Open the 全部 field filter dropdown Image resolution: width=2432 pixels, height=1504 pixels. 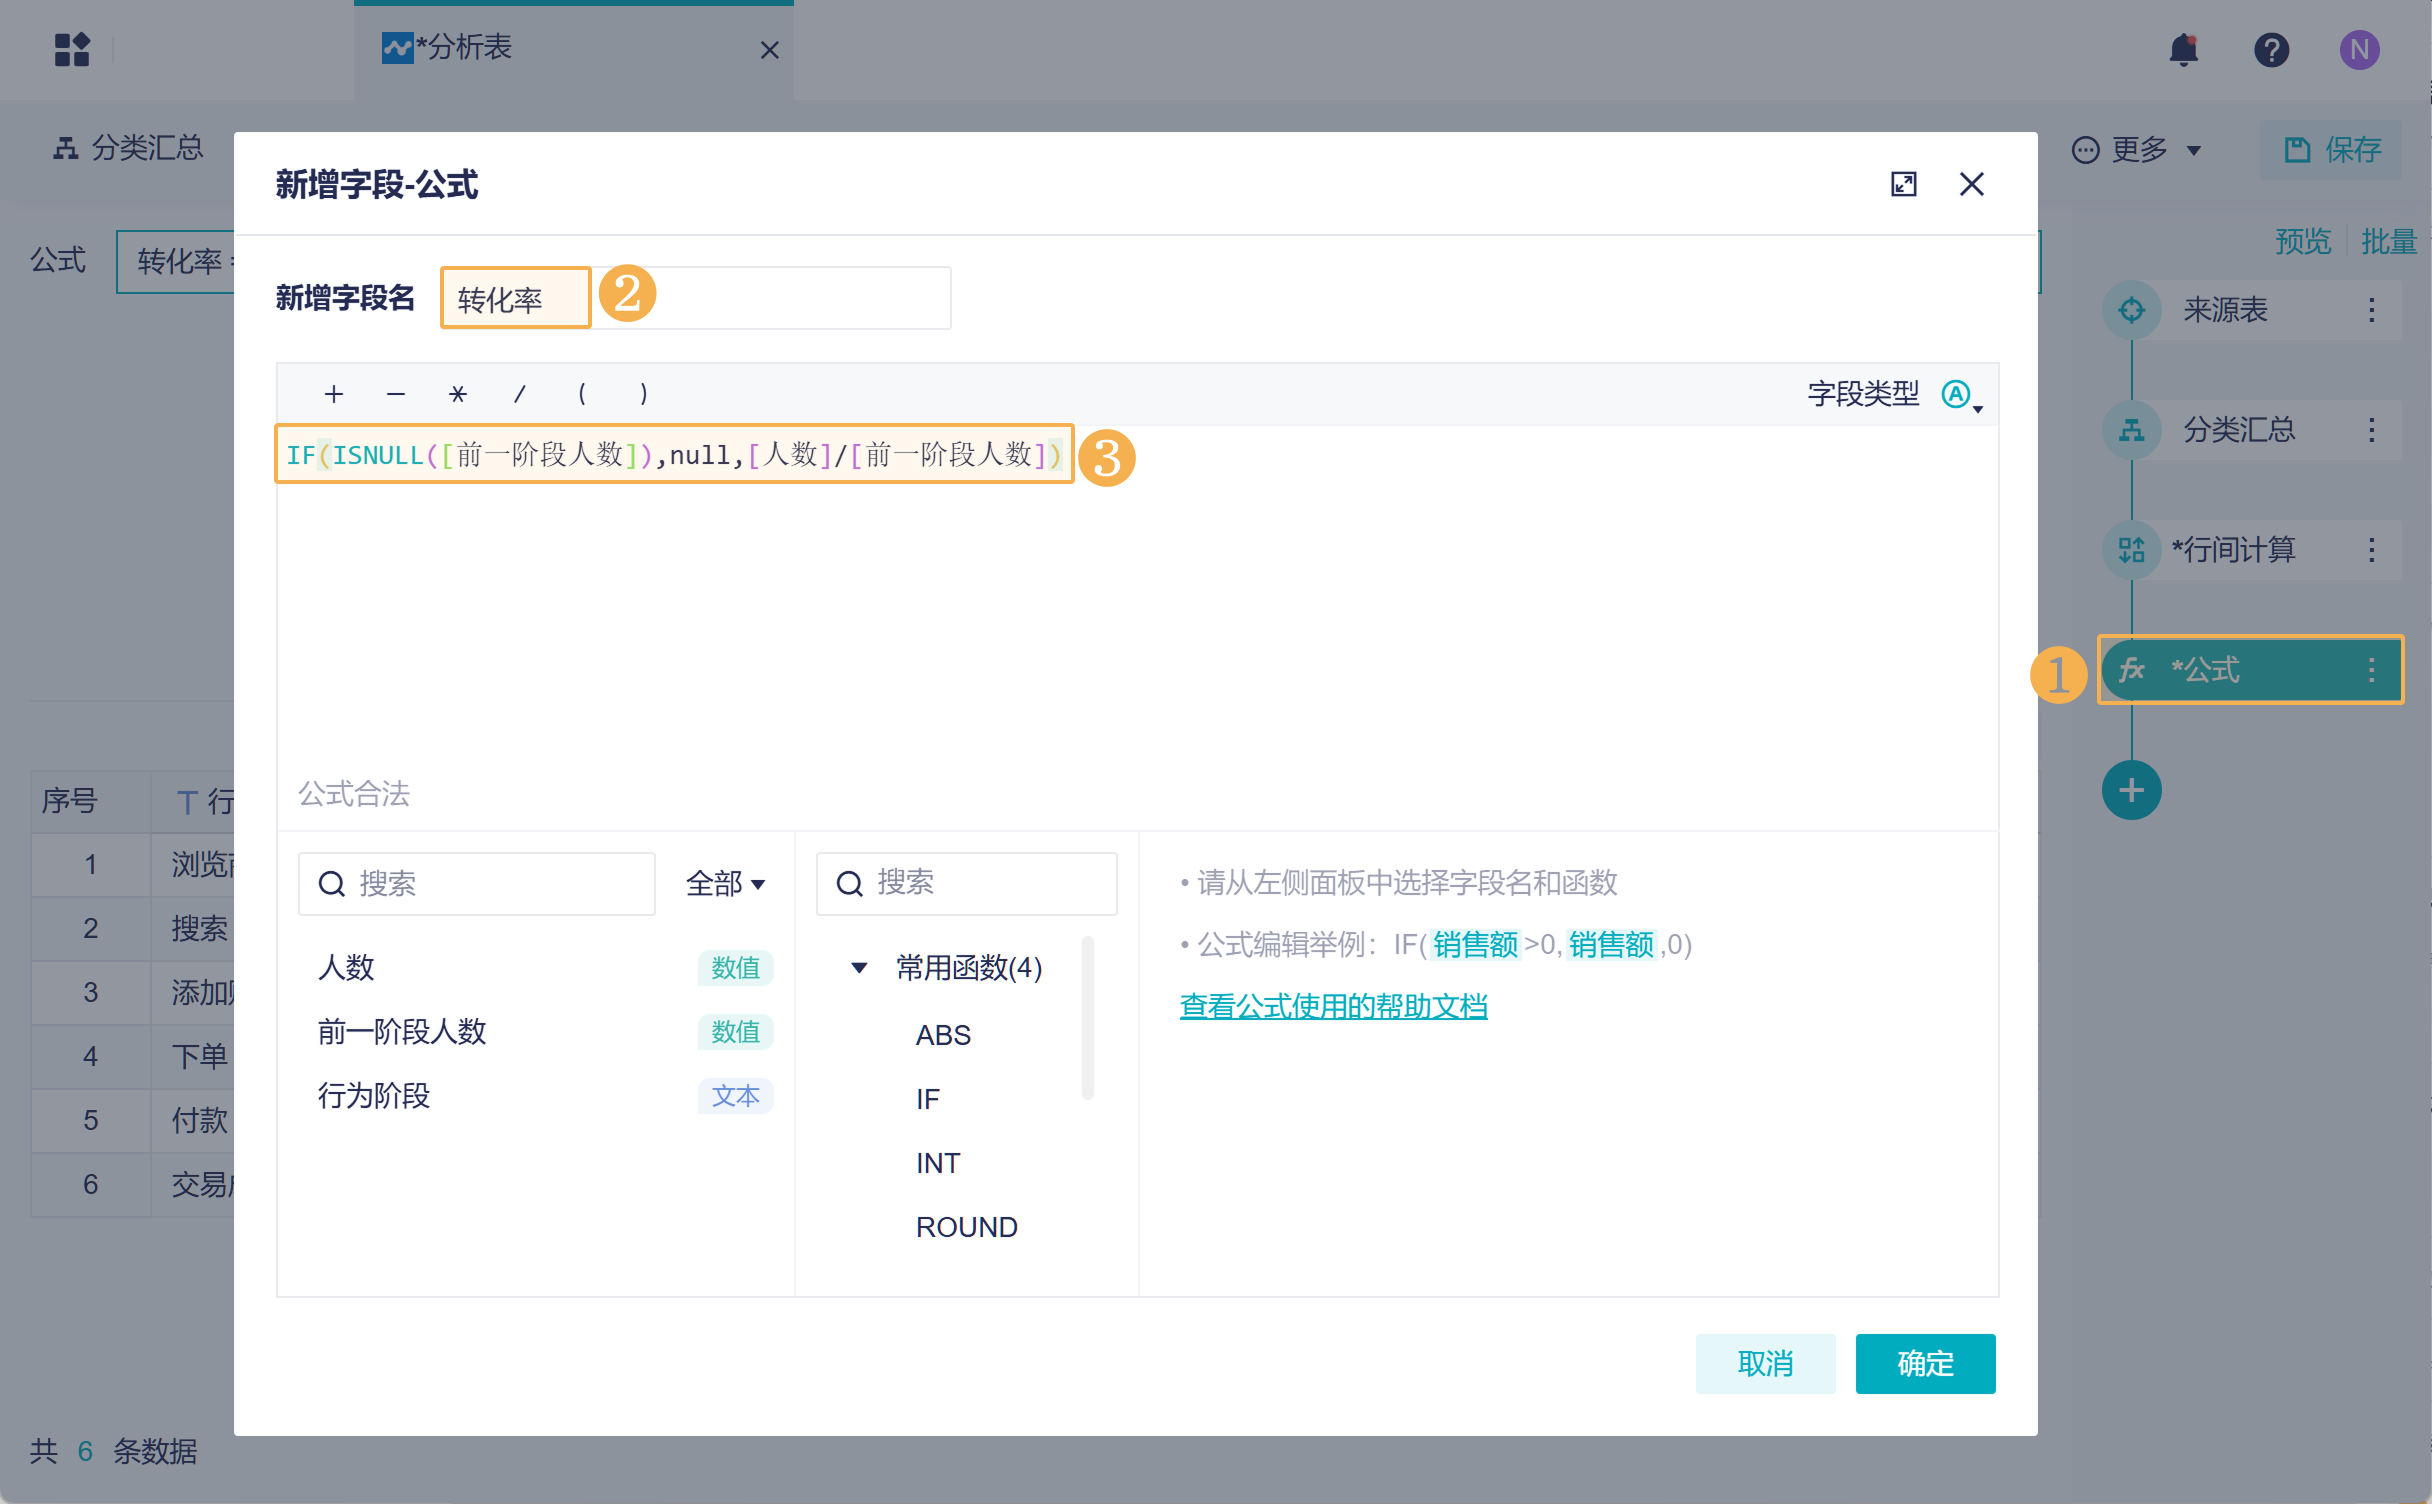[x=726, y=884]
